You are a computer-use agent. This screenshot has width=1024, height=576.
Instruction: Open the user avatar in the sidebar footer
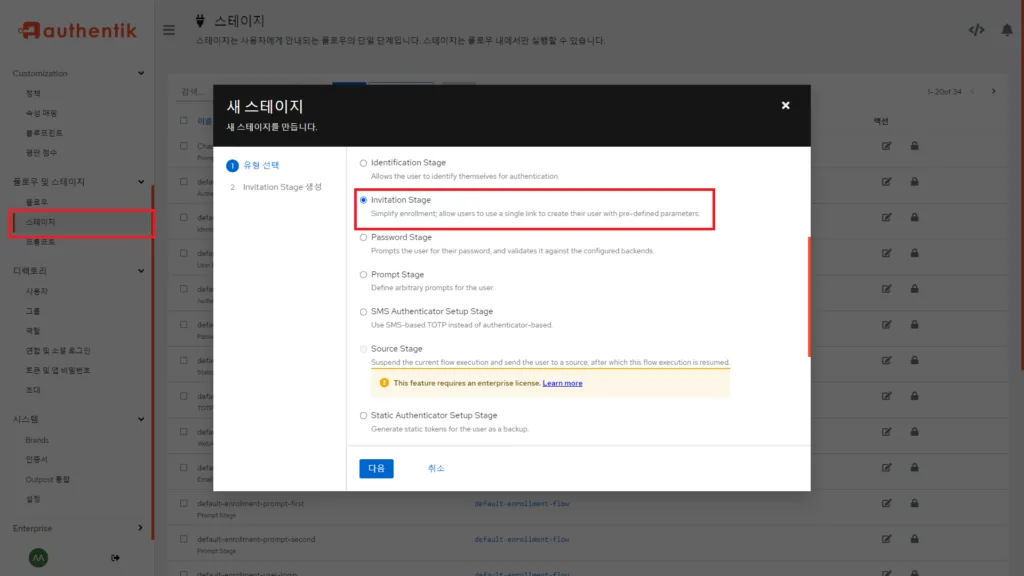[39, 557]
